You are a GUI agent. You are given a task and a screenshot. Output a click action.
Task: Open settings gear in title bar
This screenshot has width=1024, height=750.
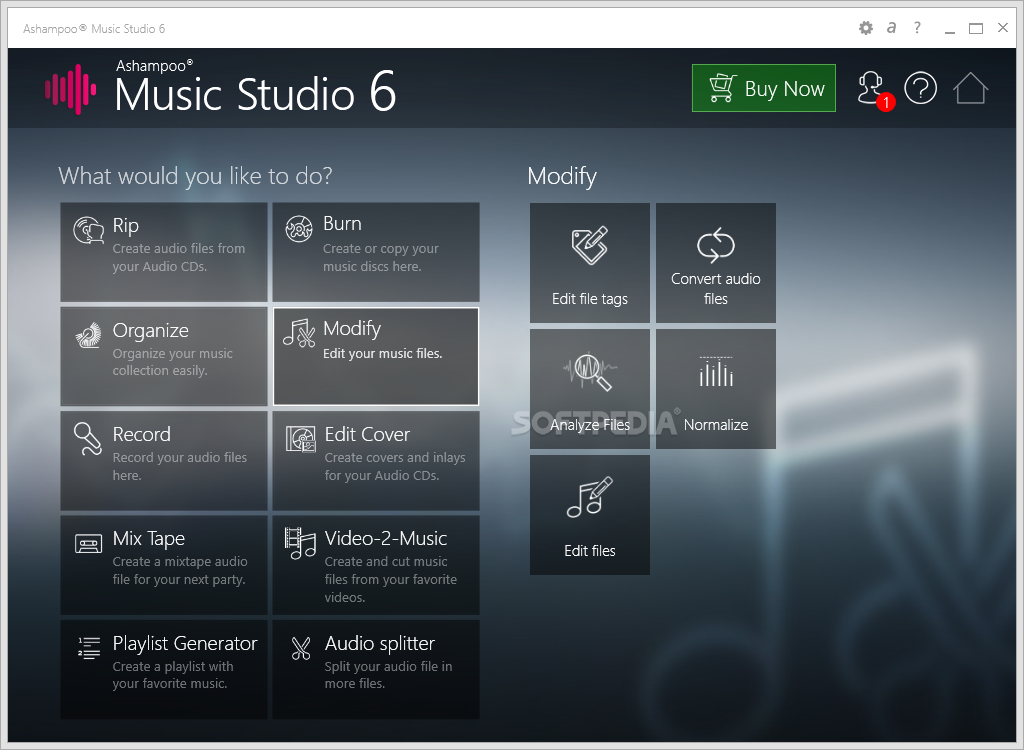[x=865, y=28]
